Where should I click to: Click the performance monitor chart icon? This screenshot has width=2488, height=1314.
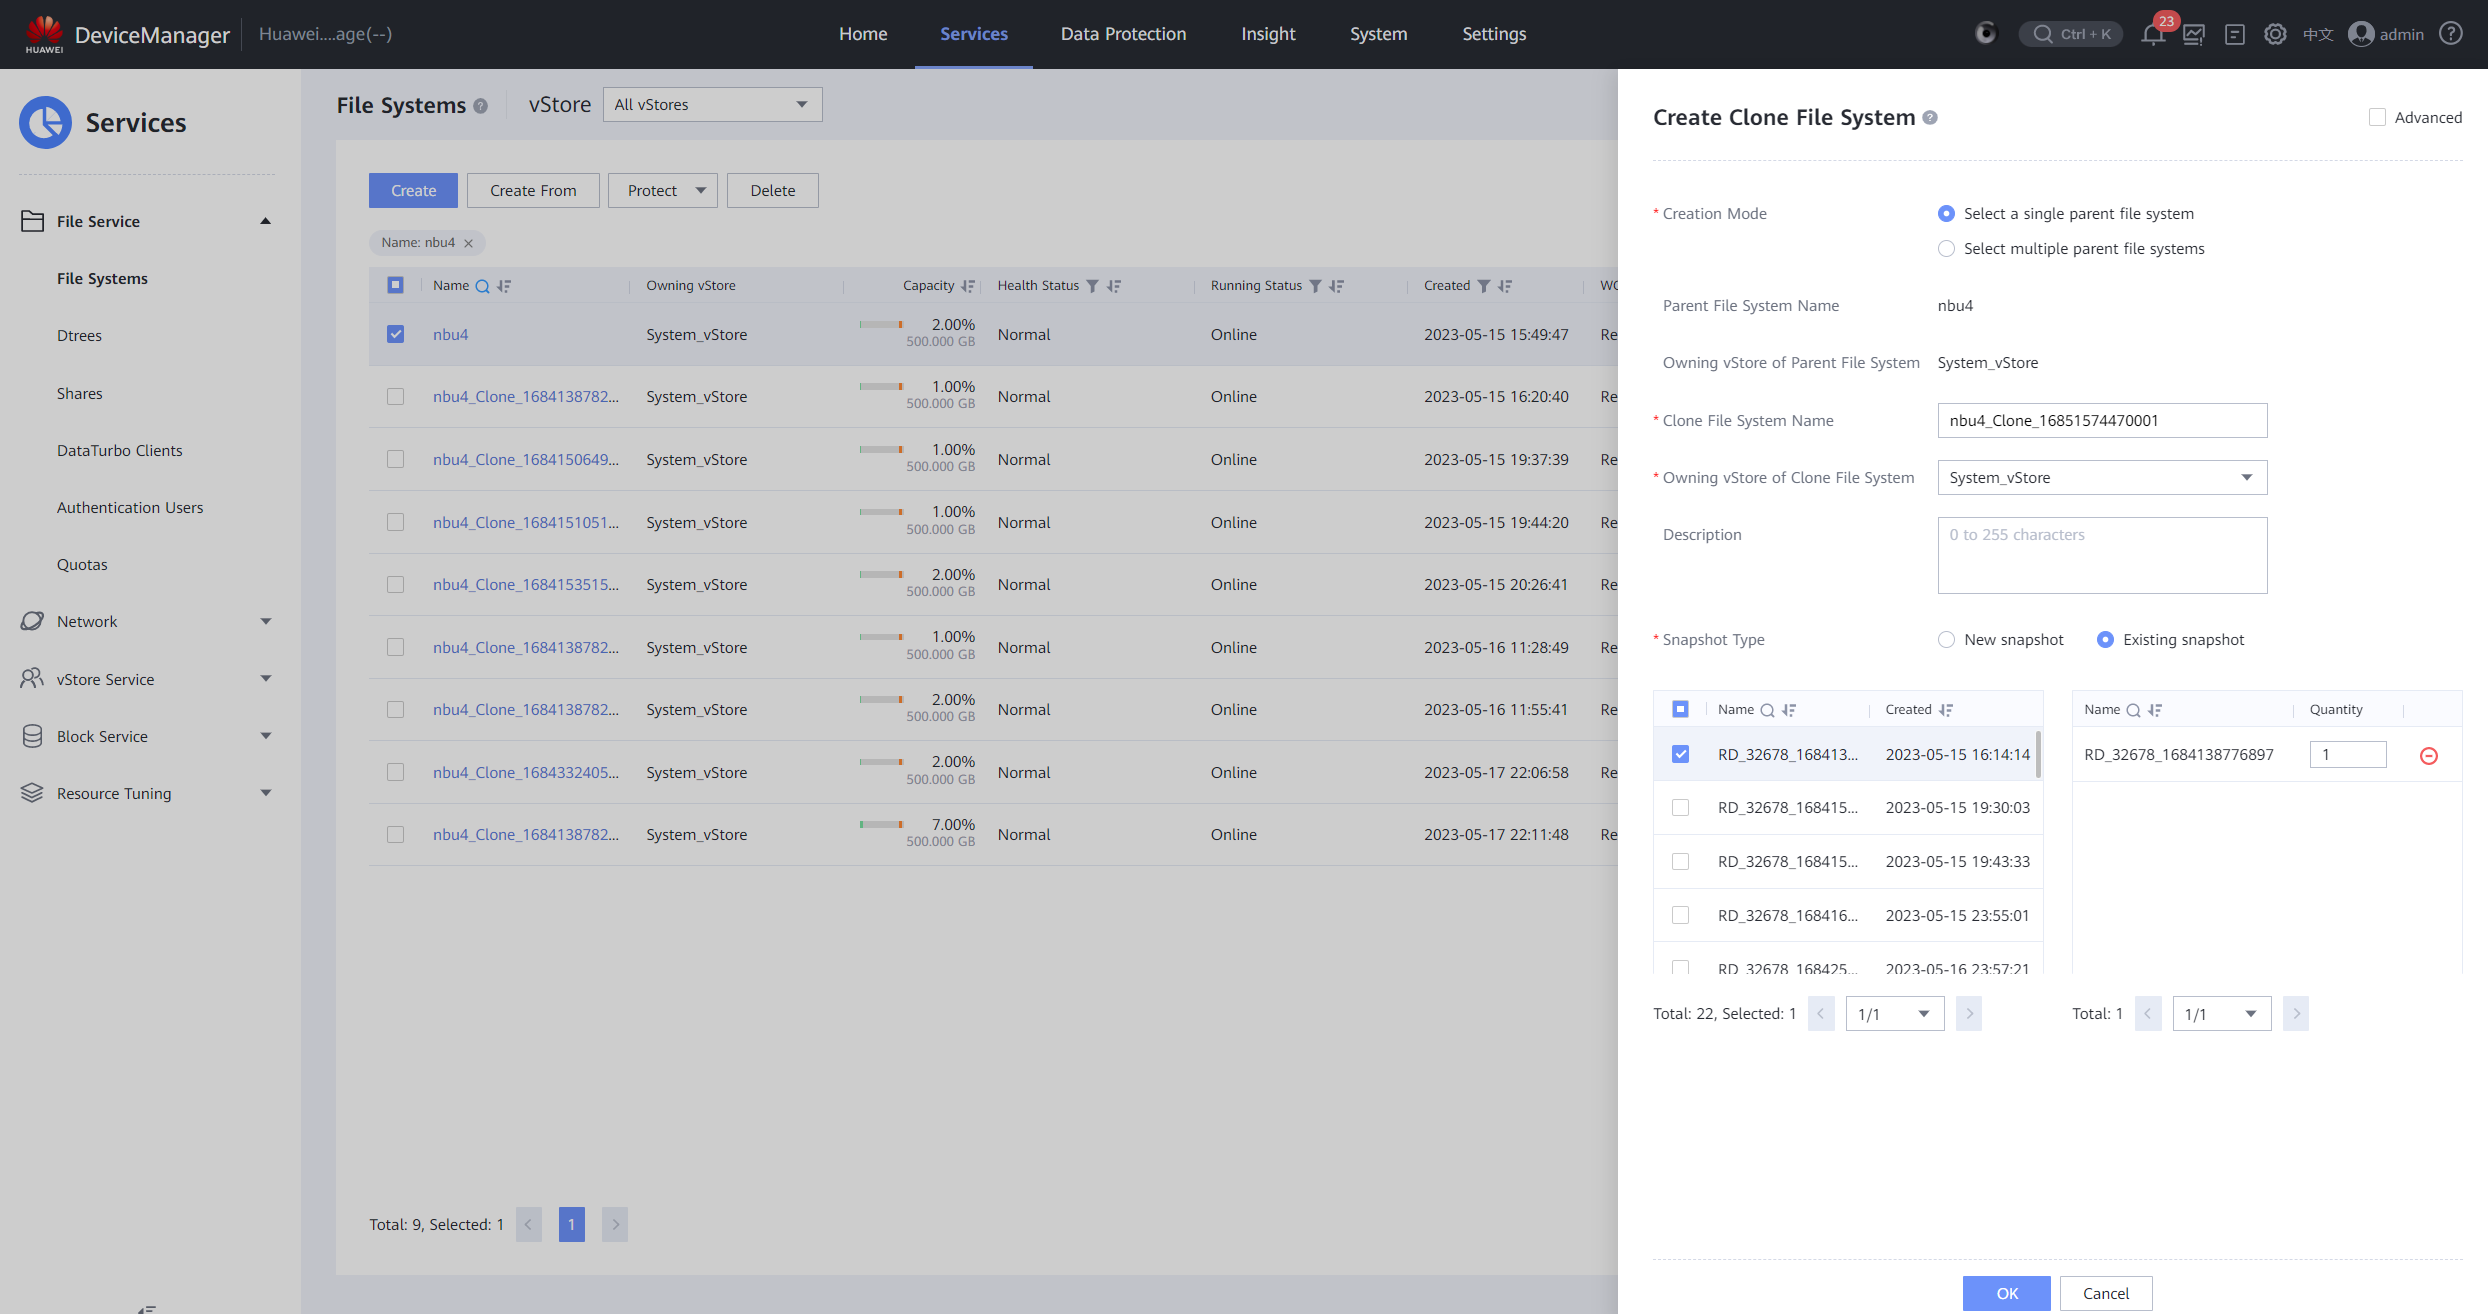click(2194, 35)
